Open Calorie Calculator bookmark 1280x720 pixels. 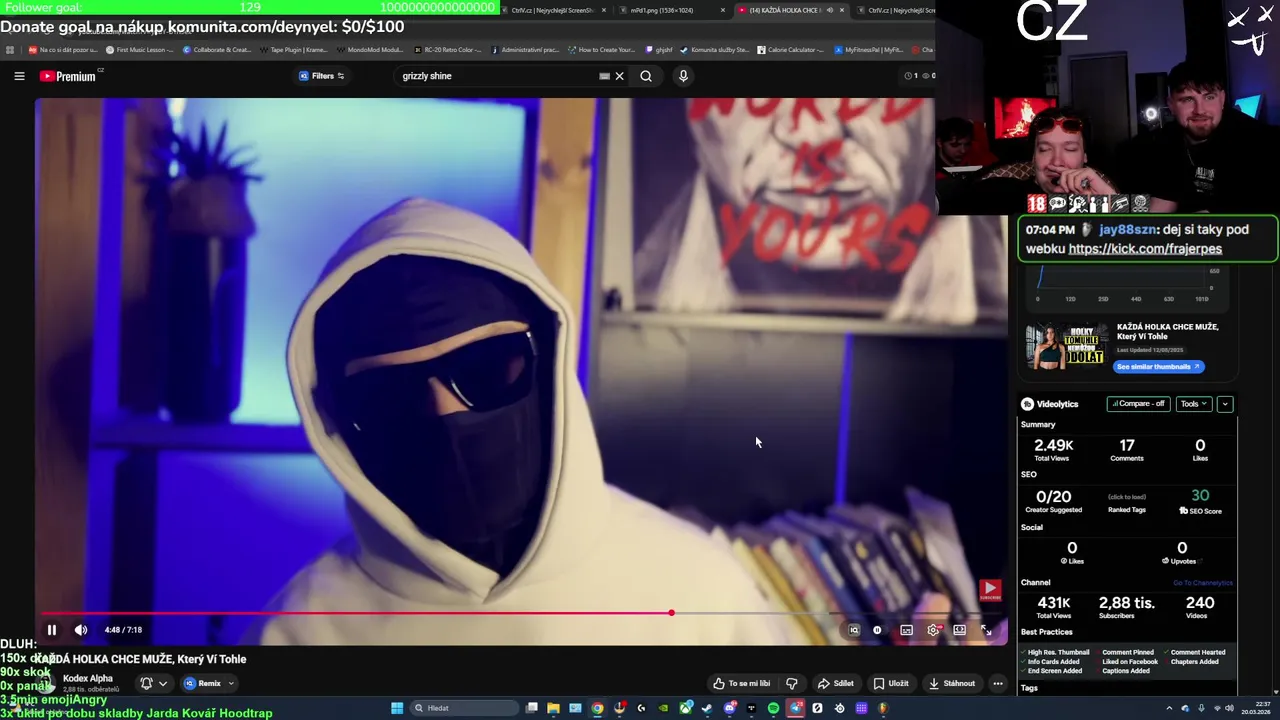[x=789, y=50]
